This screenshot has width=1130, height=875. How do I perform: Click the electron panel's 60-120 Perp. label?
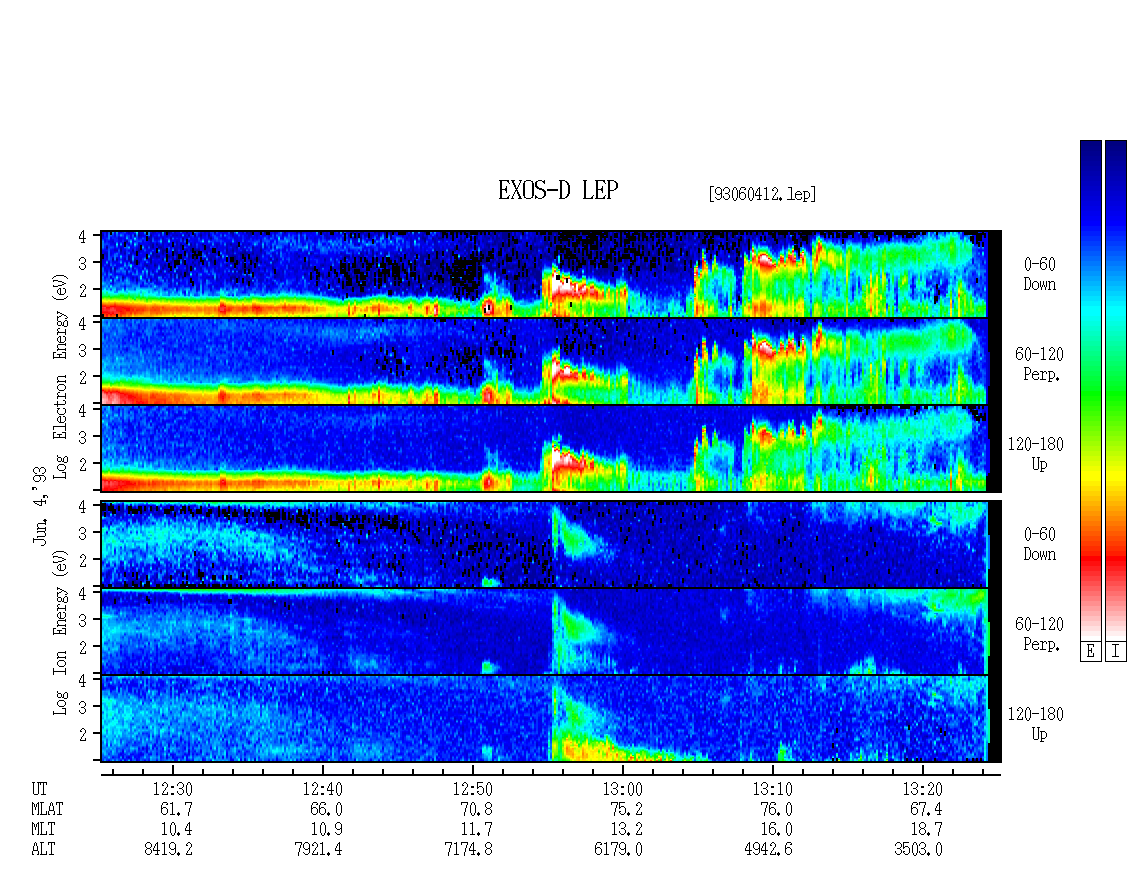coord(1039,365)
